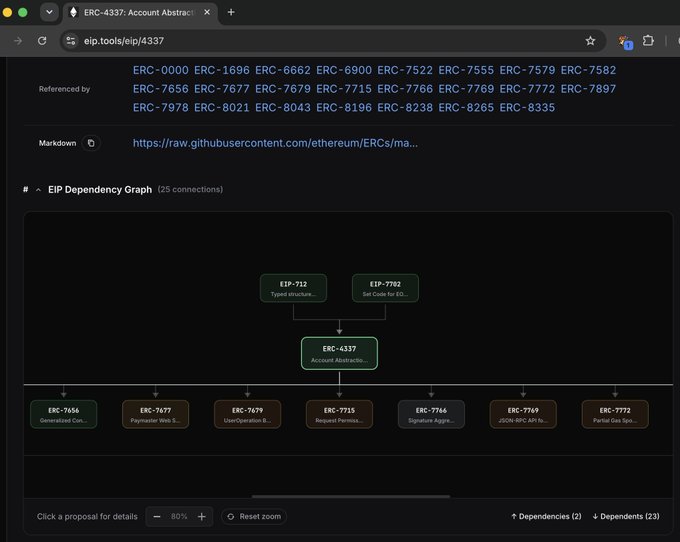Select the ERC-7769 JSON-RPC API node
680x542 pixels.
tap(523, 415)
